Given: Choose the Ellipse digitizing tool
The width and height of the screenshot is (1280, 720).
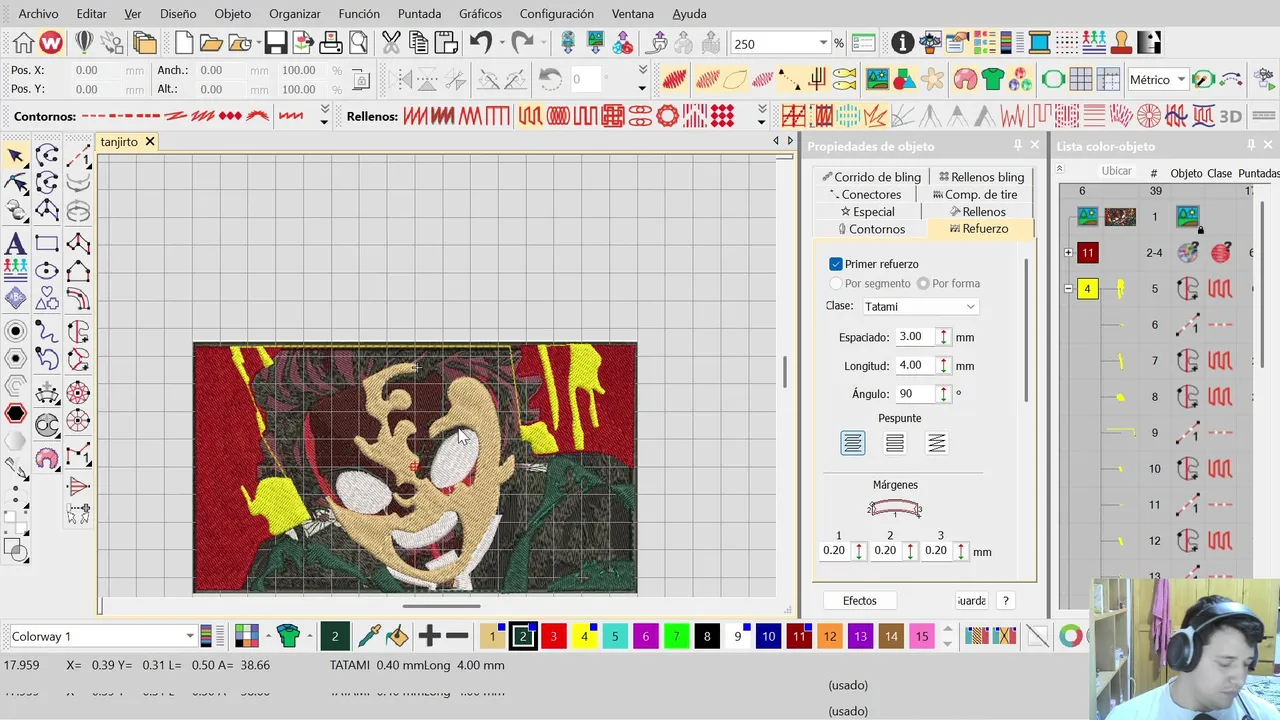Looking at the screenshot, I should pyautogui.click(x=47, y=271).
